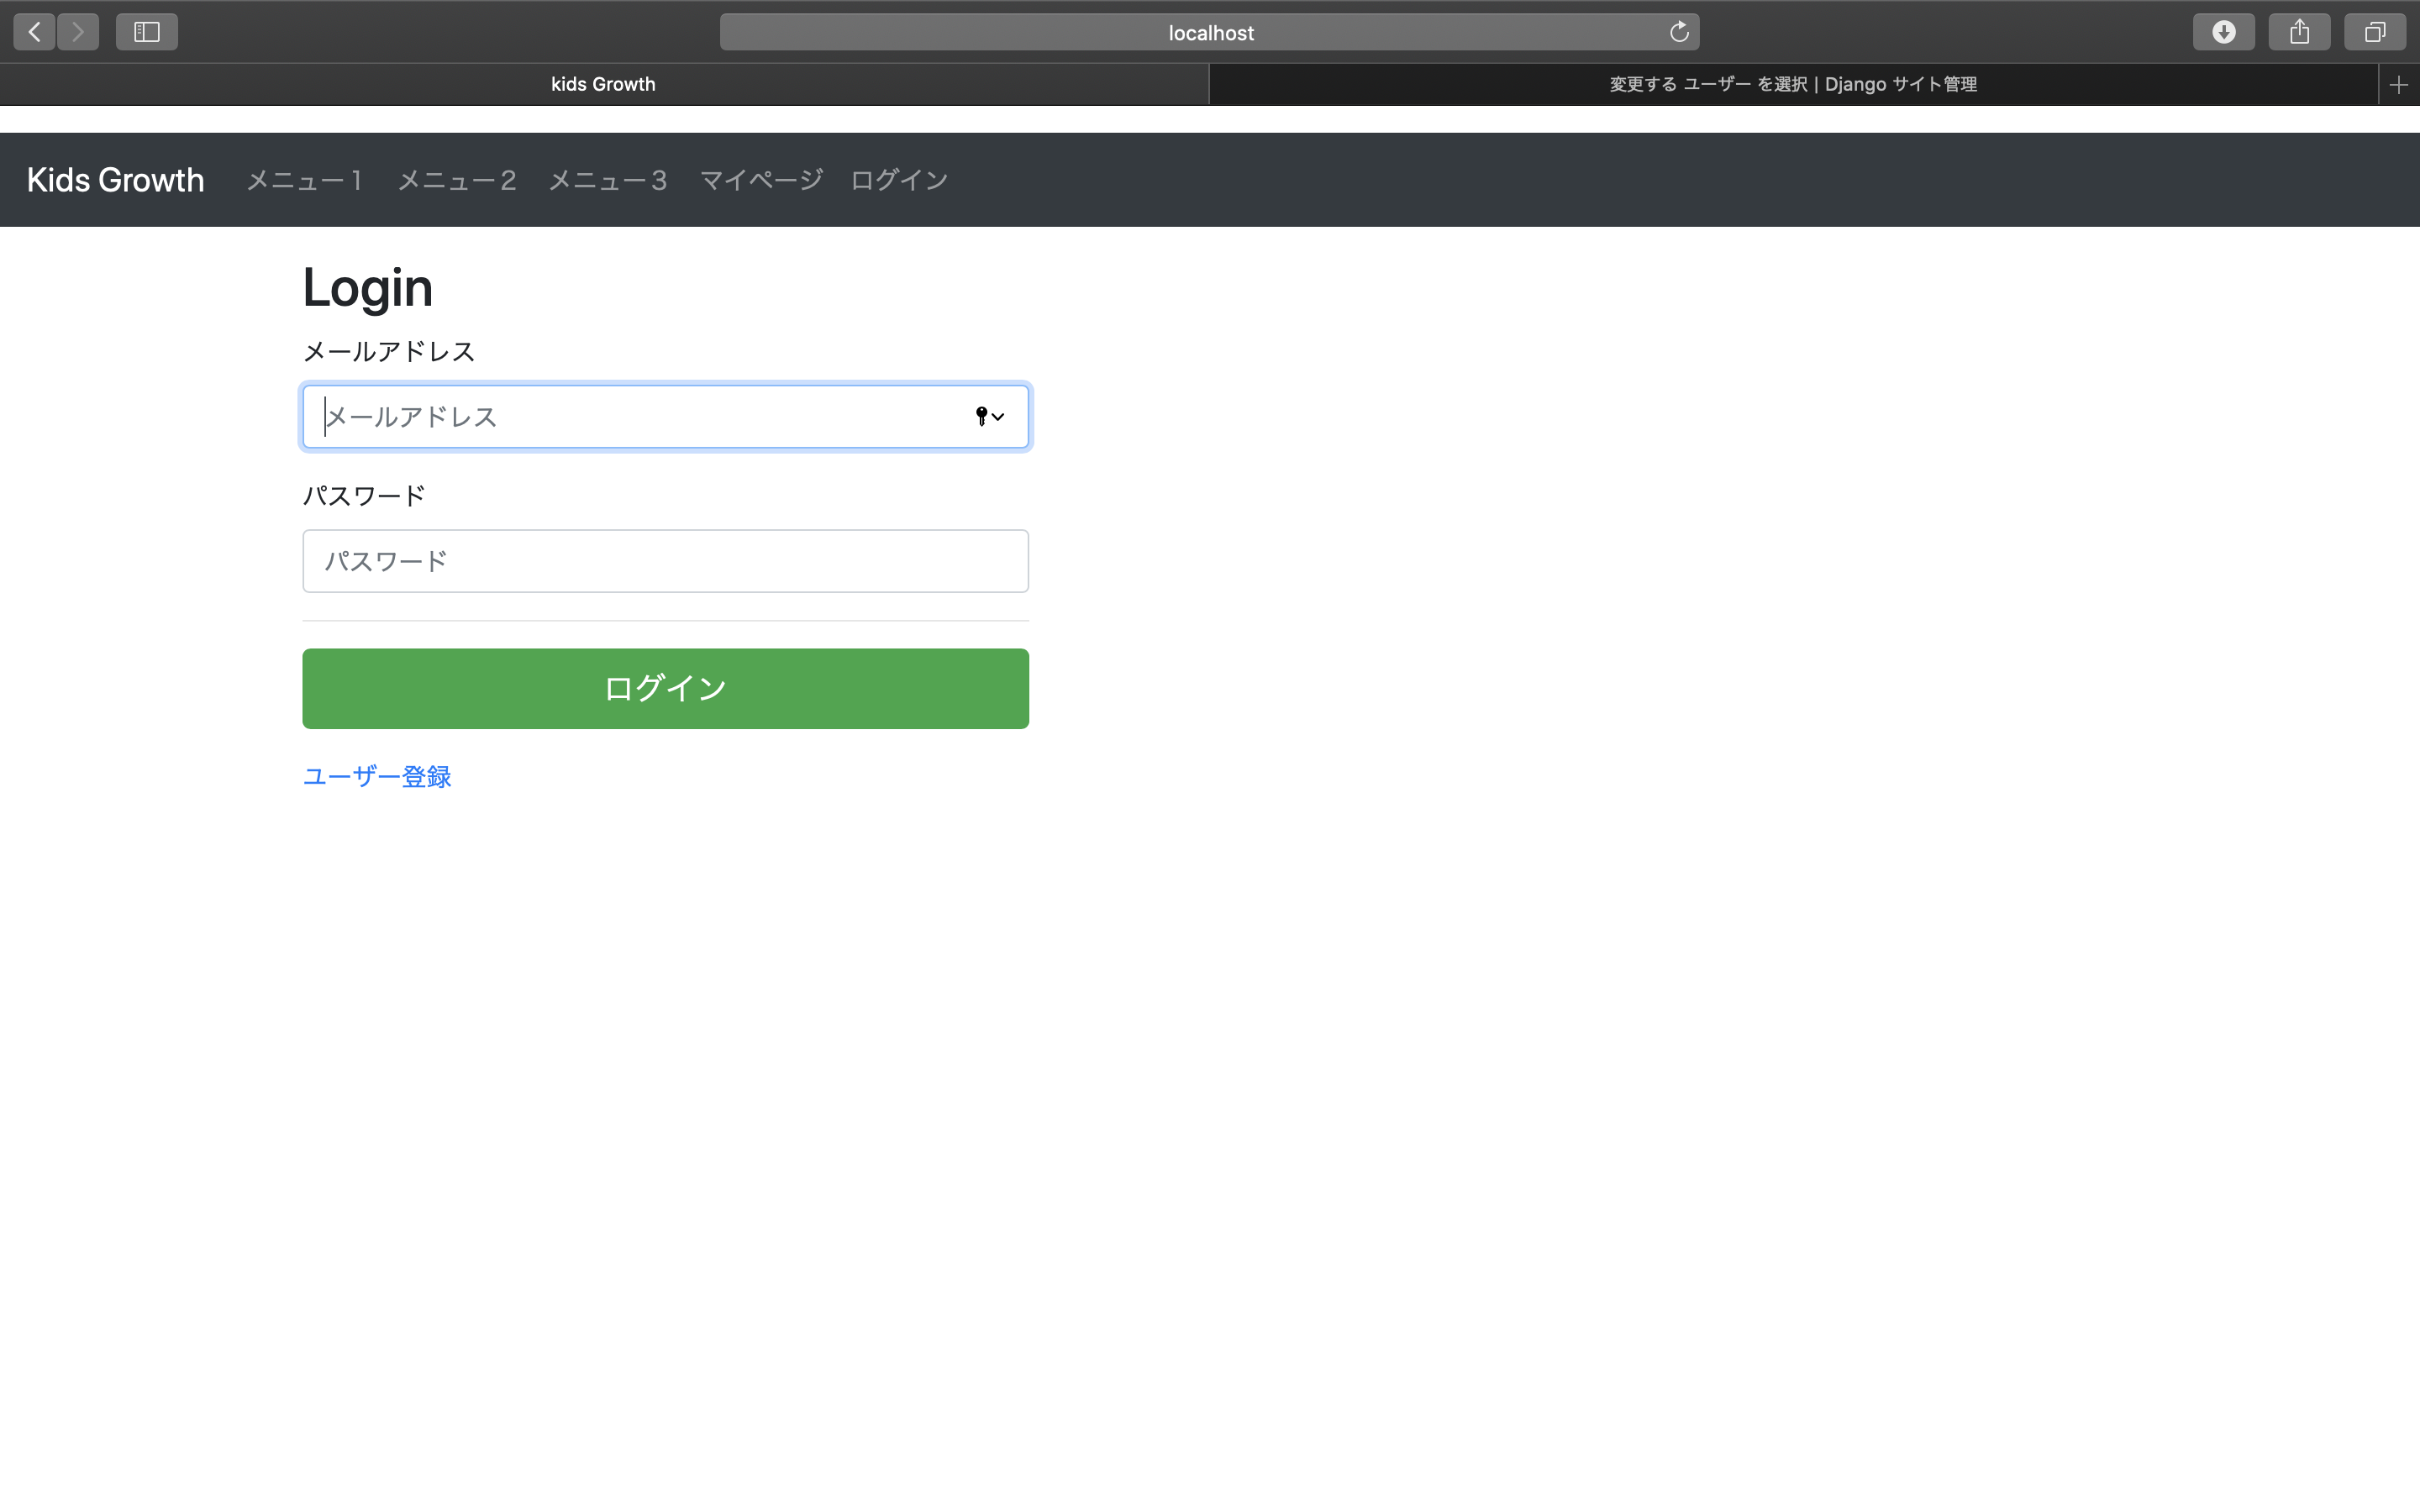
Task: Show the tab overview icon
Action: coord(2374,32)
